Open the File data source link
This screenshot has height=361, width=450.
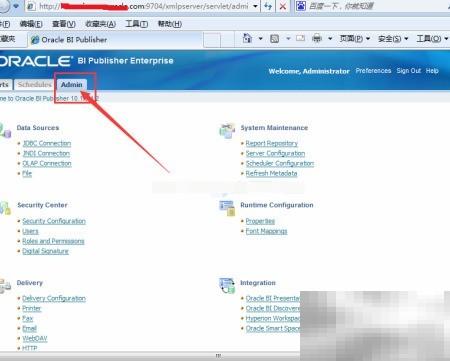coord(27,173)
